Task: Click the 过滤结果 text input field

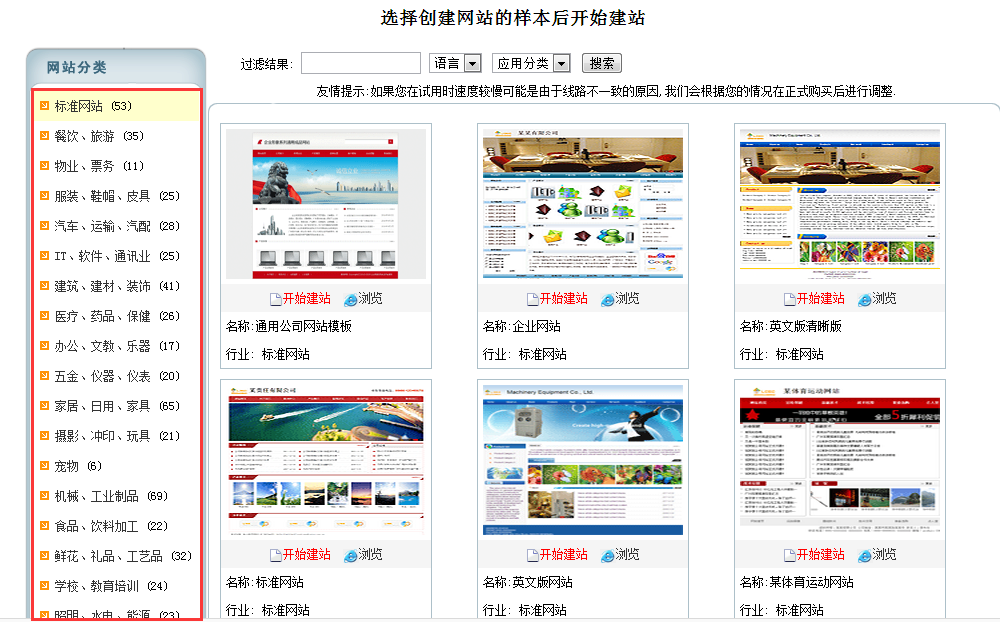Action: tap(360, 63)
